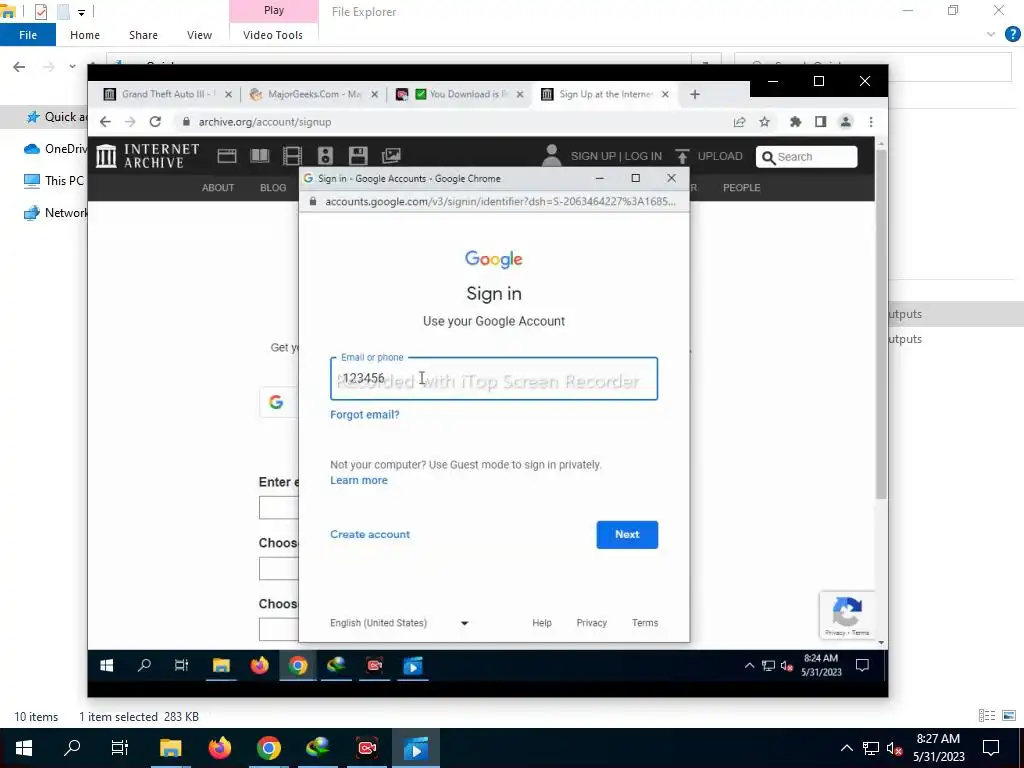This screenshot has width=1024, height=768.
Task: Open File Explorer recent locations dropdown
Action: pos(72,67)
